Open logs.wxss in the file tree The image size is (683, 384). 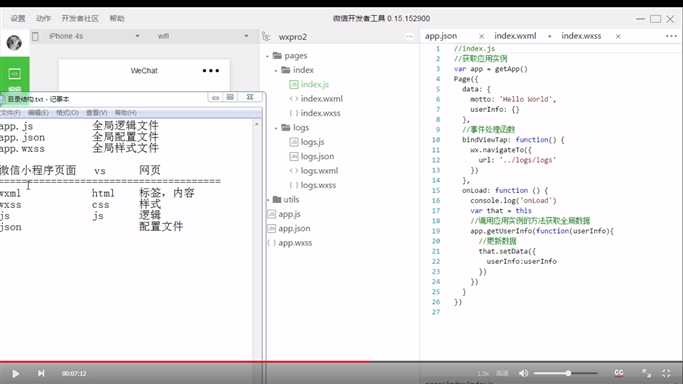tap(318, 185)
